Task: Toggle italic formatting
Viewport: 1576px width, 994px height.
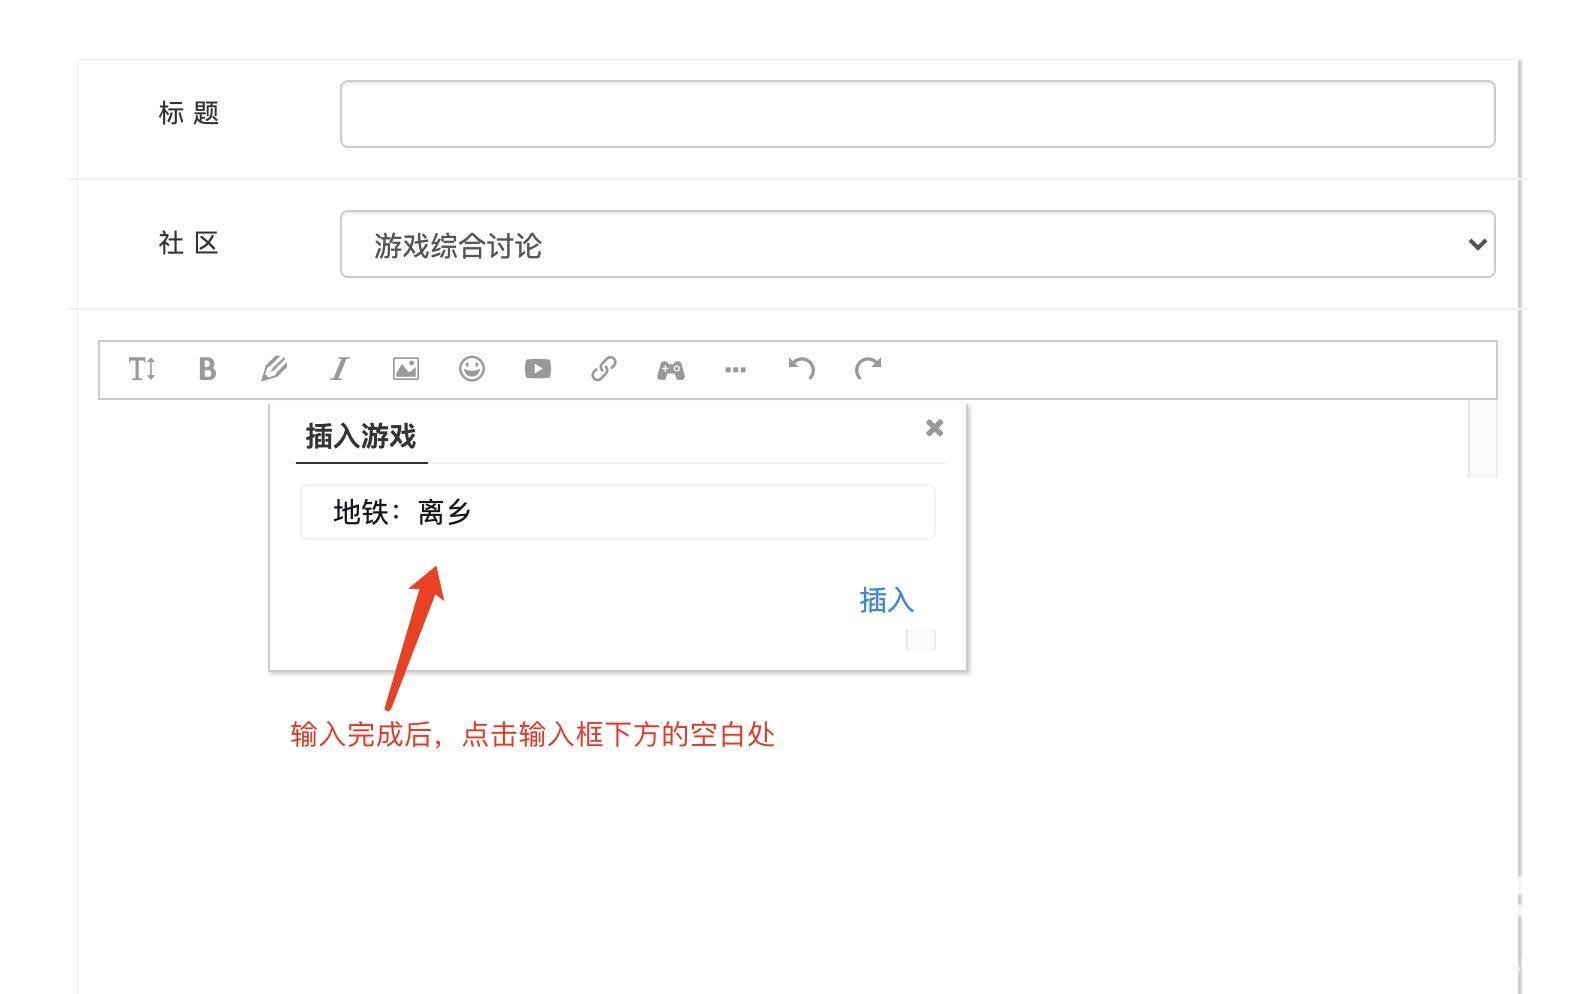Action: (x=340, y=369)
